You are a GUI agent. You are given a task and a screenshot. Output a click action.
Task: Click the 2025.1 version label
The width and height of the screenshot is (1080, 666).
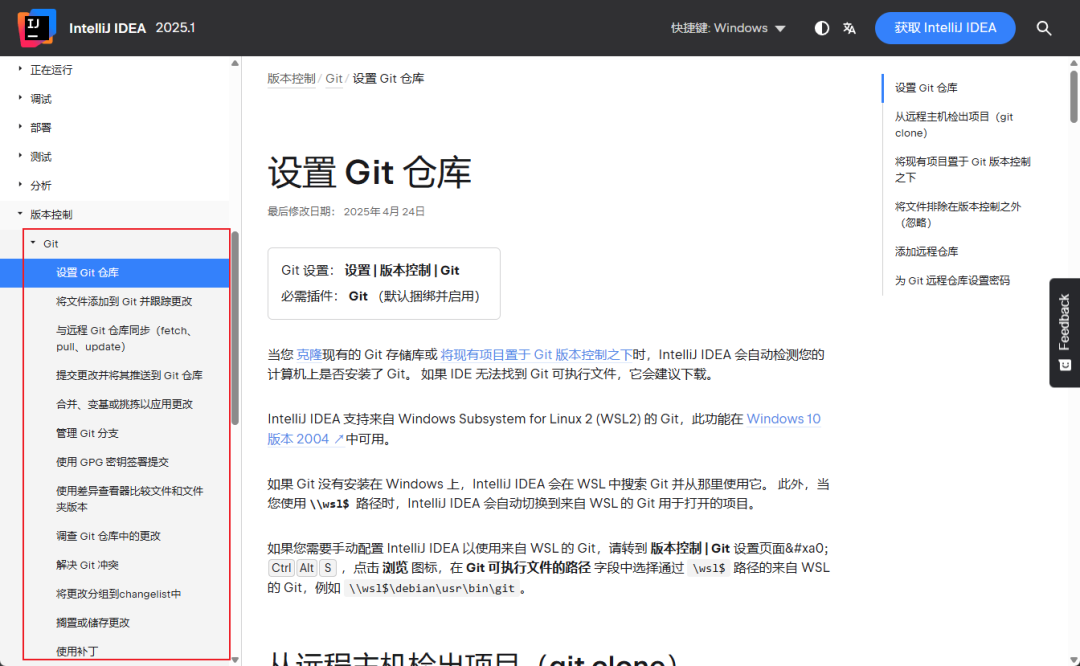click(176, 28)
